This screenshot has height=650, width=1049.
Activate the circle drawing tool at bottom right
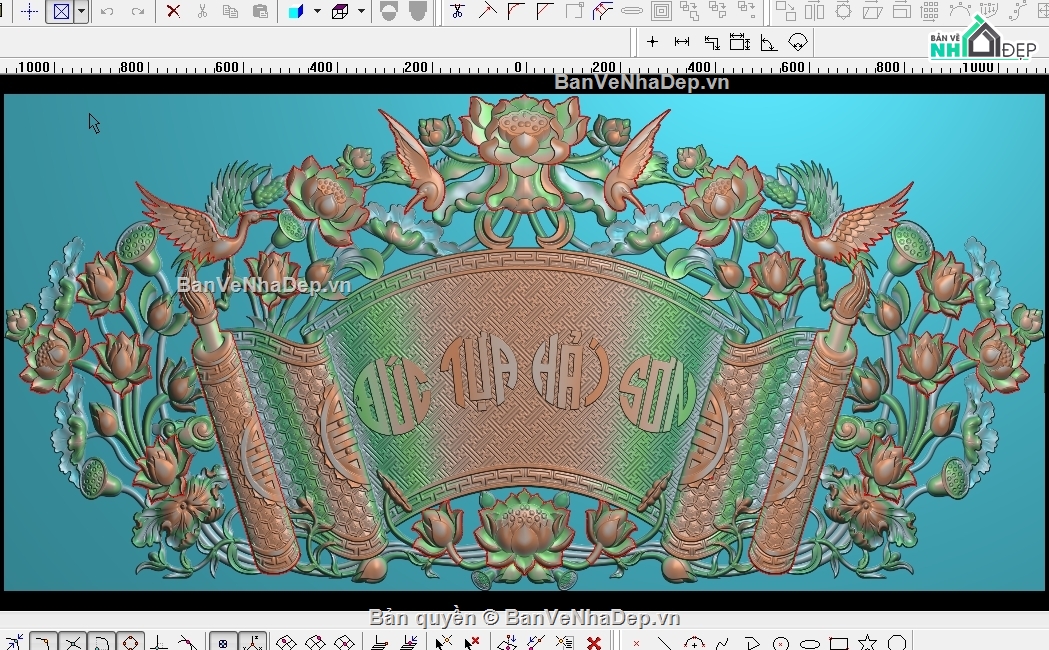[x=782, y=641]
